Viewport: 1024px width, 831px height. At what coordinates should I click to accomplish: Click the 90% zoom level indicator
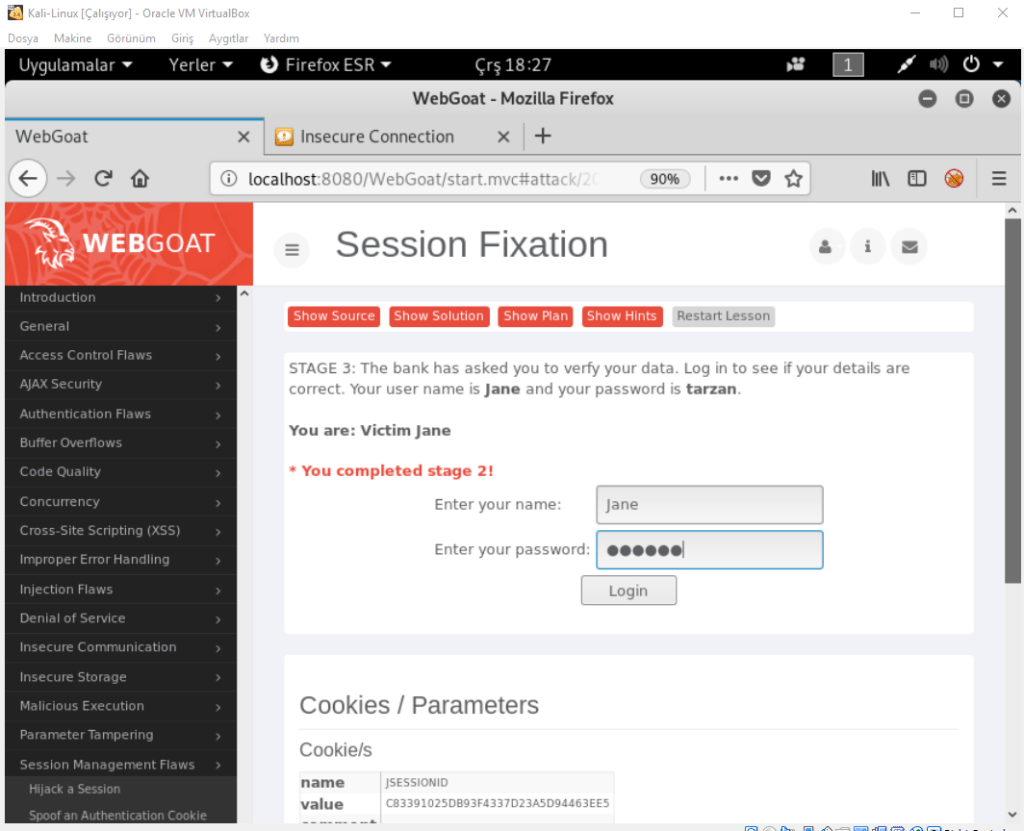click(664, 179)
